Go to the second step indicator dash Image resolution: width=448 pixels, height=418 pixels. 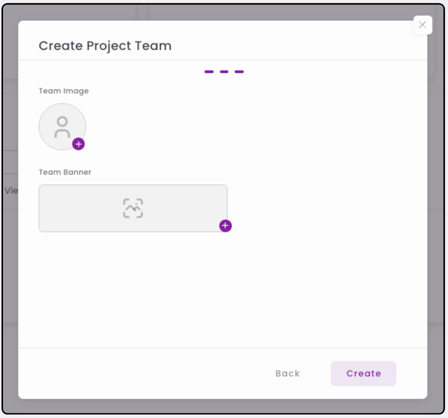click(224, 72)
